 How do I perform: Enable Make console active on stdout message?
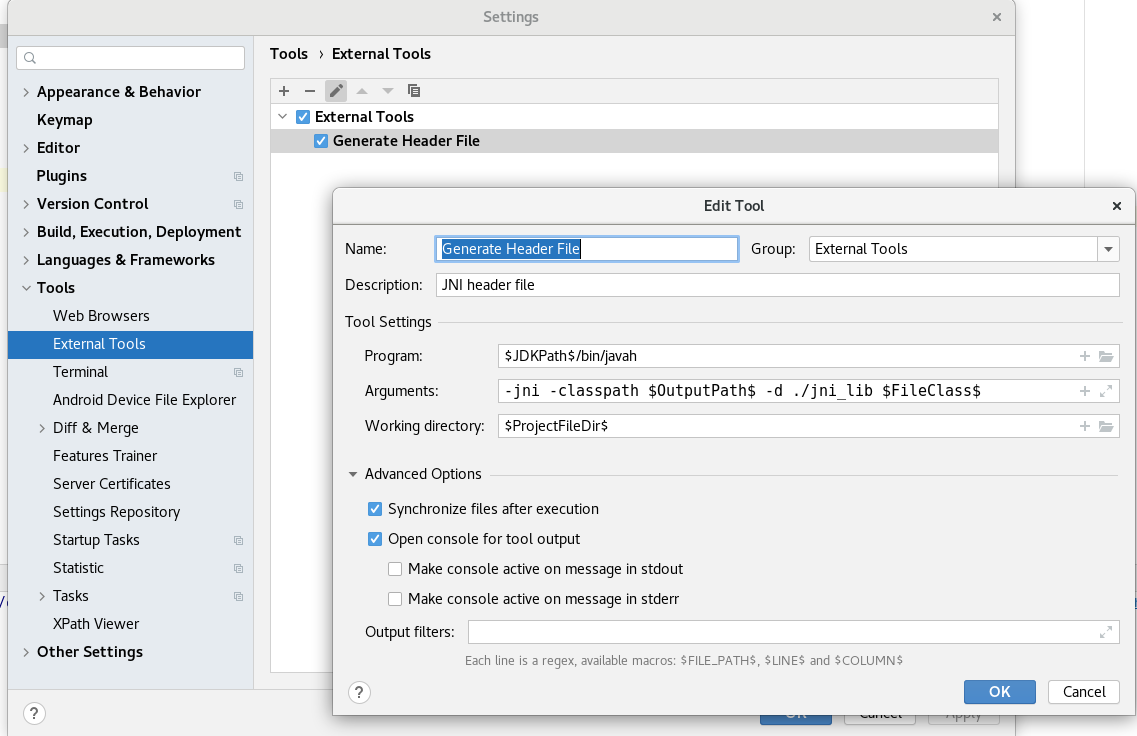(x=395, y=569)
